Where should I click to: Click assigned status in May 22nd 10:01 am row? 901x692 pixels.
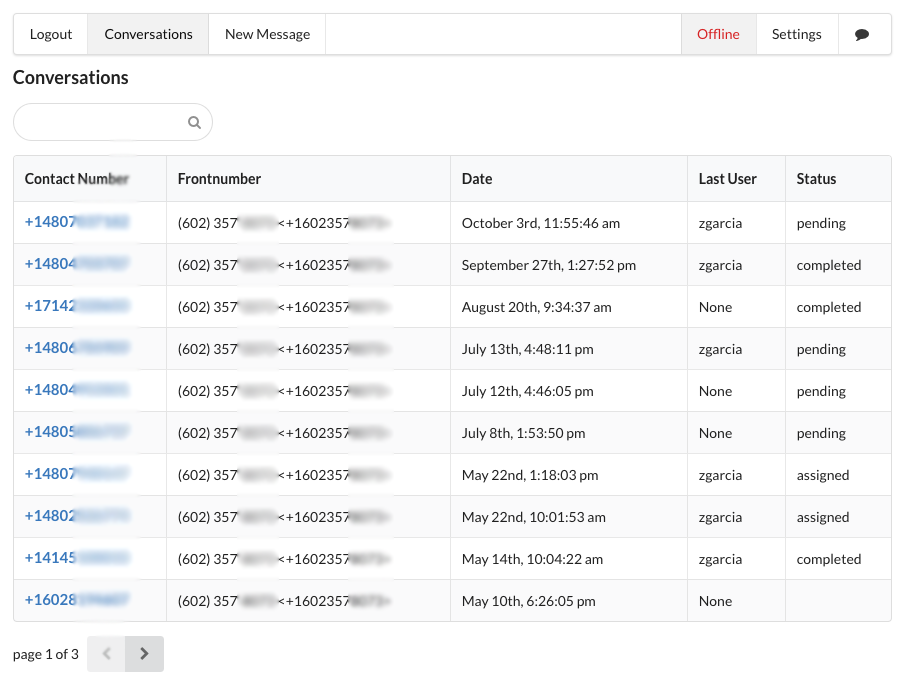coord(822,517)
